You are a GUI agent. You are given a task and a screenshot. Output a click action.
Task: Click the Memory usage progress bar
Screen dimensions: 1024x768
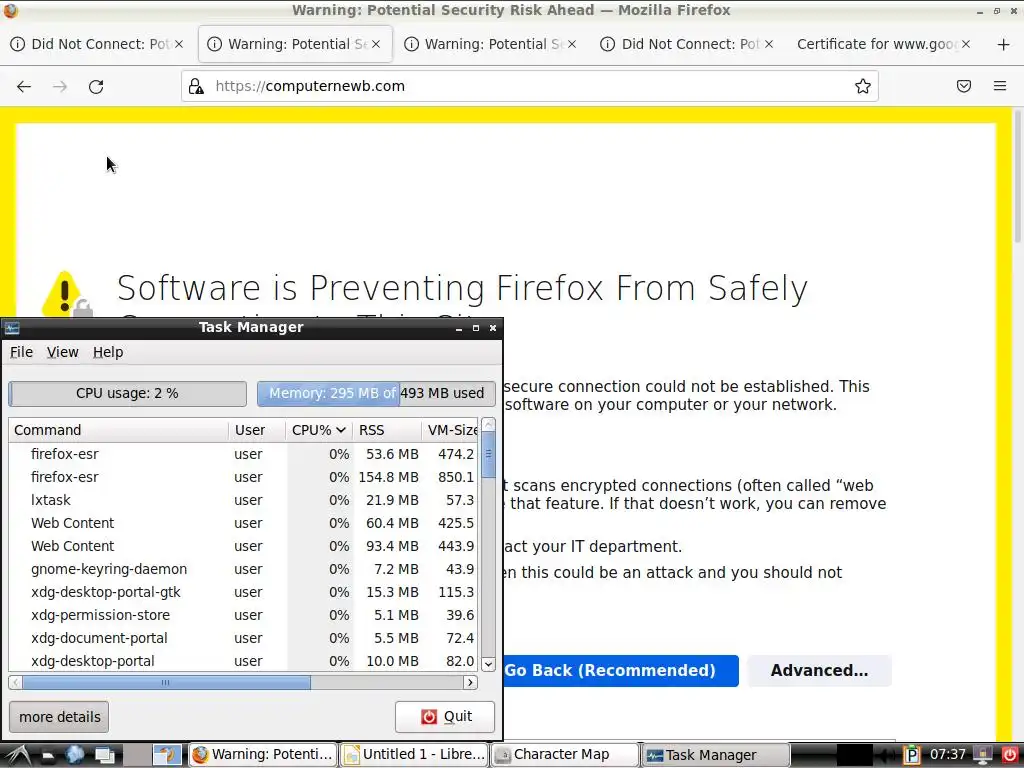pos(376,393)
